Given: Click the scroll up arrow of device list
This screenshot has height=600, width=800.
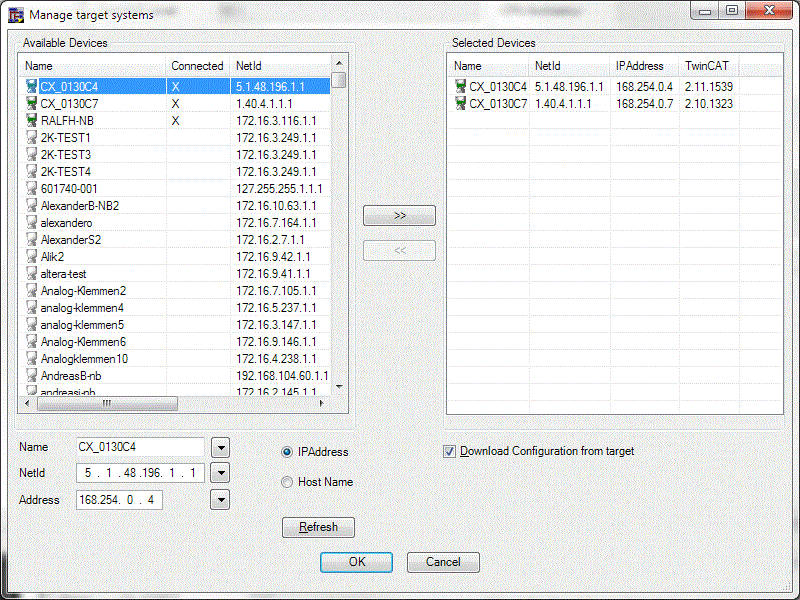Looking at the screenshot, I should (339, 63).
